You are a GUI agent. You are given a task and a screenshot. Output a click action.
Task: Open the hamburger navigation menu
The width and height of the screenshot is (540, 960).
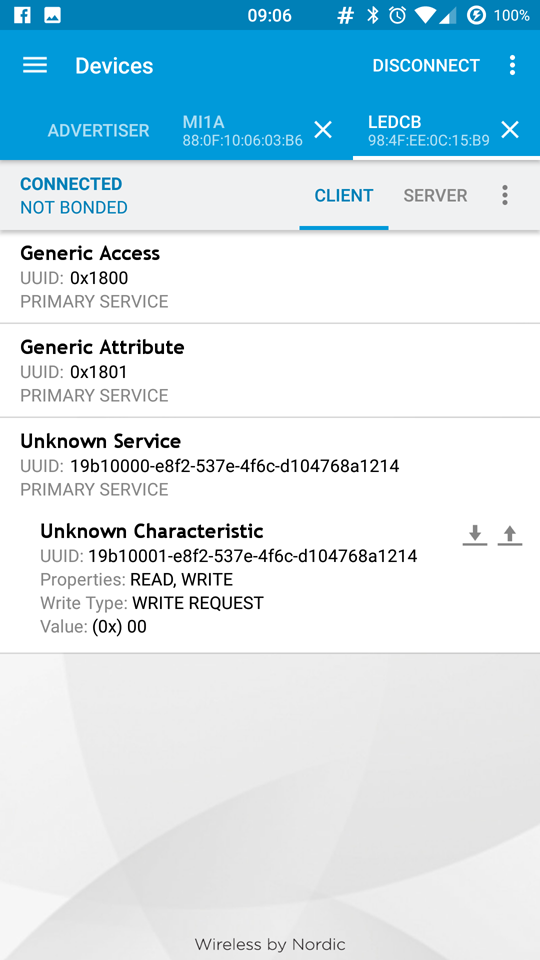coord(35,66)
